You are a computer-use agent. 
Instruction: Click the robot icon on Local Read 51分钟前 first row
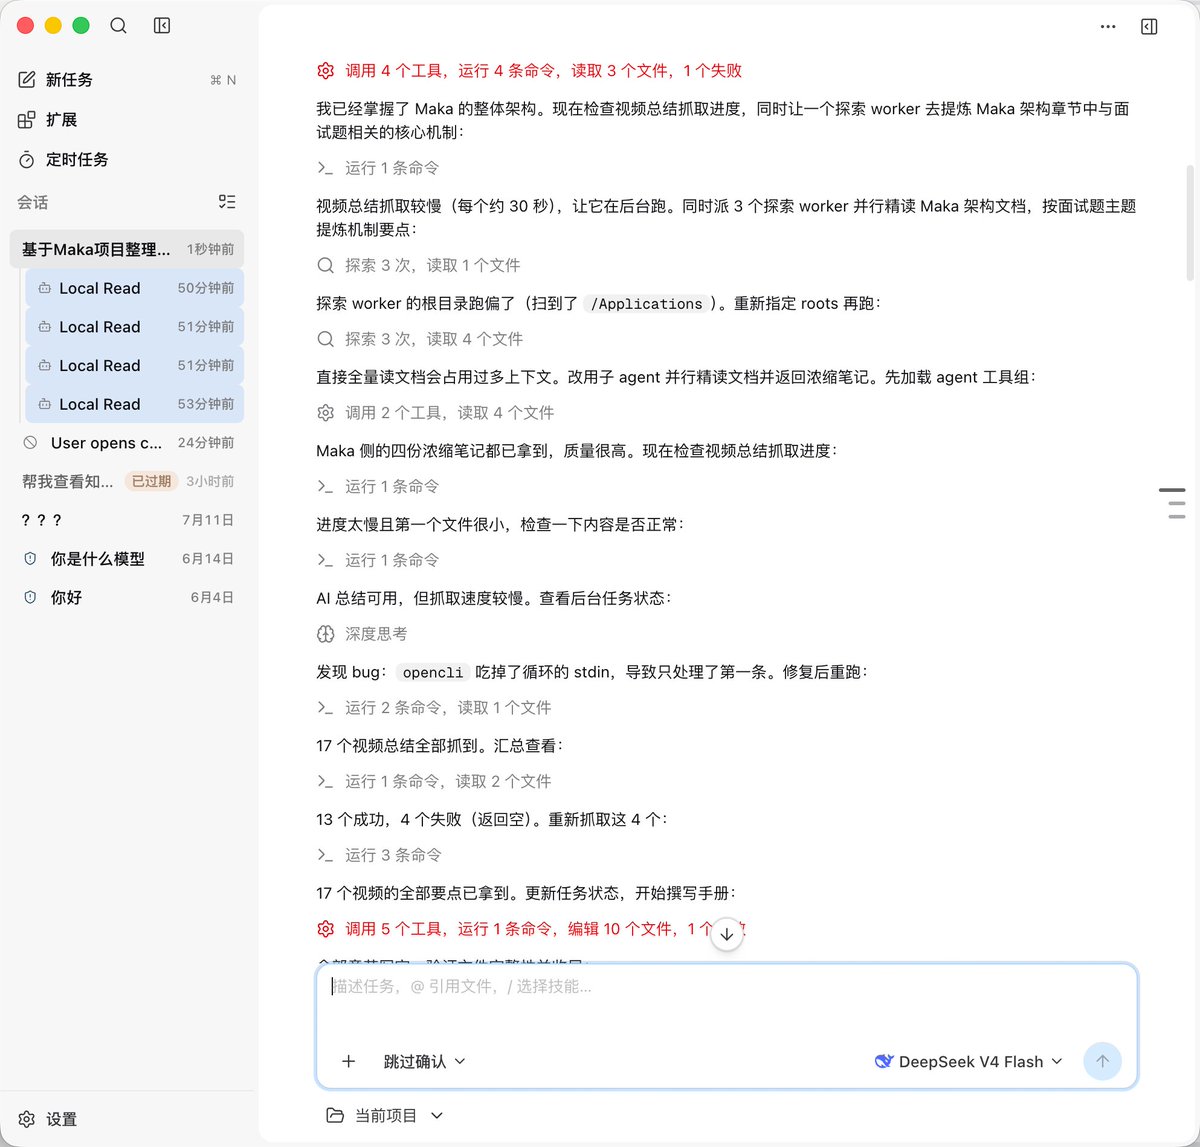coord(44,327)
